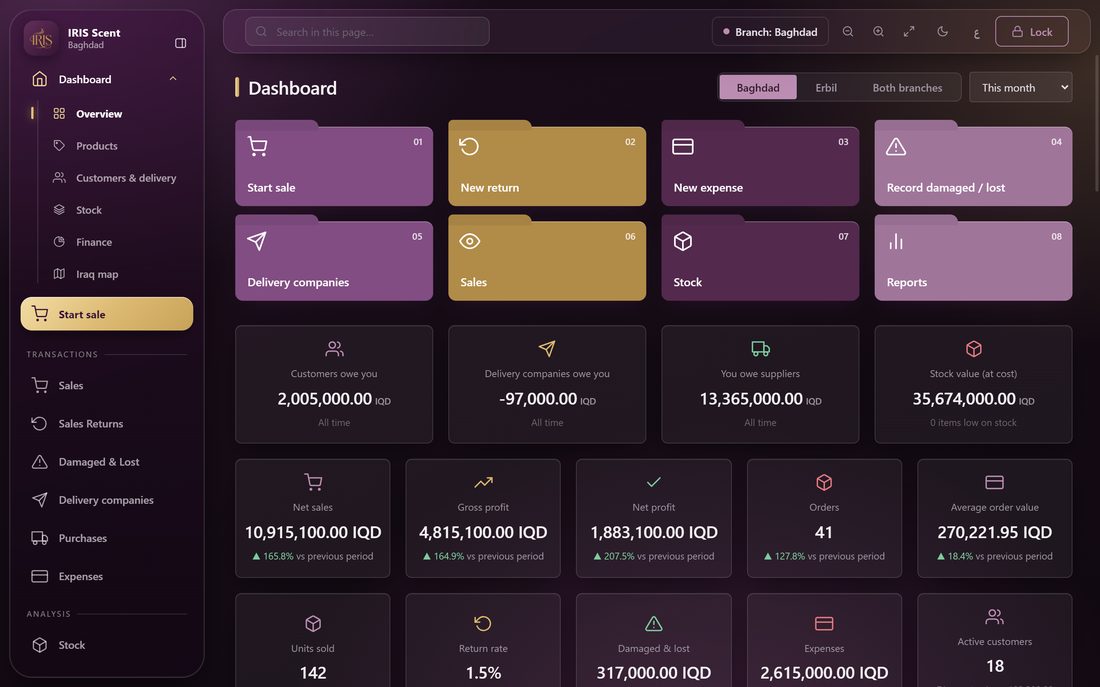Viewport: 1100px width, 687px height.
Task: Collapse the Dashboard menu chevron
Action: 173,79
